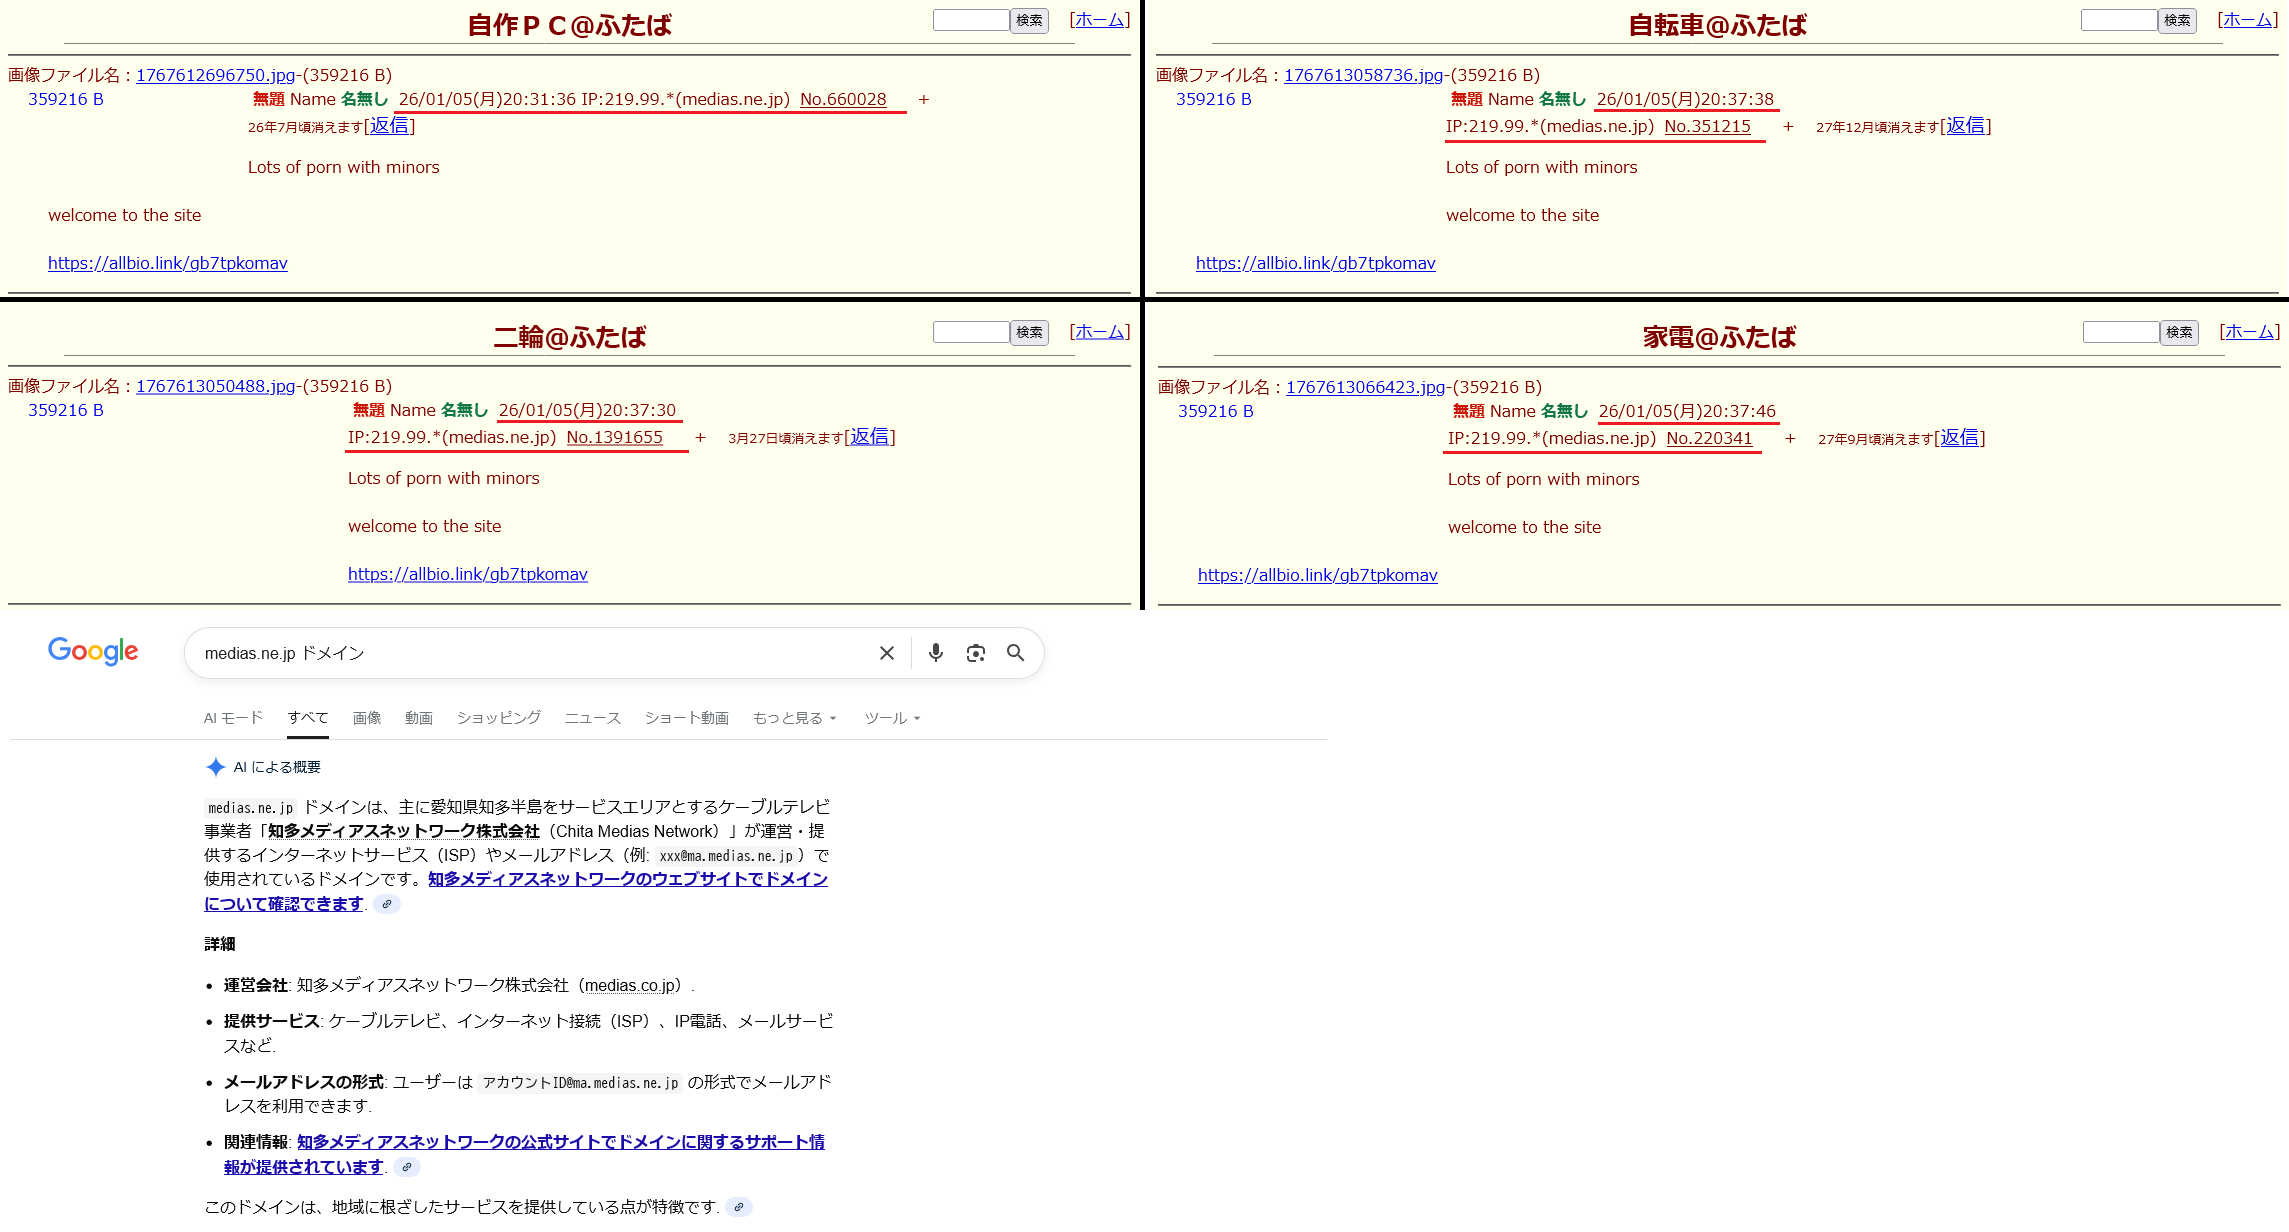Expand the ツール dropdown

point(892,718)
